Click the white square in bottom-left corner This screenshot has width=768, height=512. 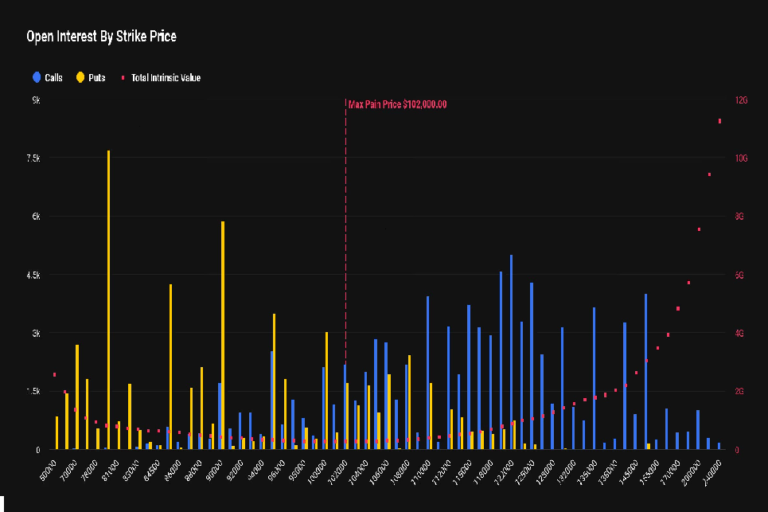click(3, 504)
